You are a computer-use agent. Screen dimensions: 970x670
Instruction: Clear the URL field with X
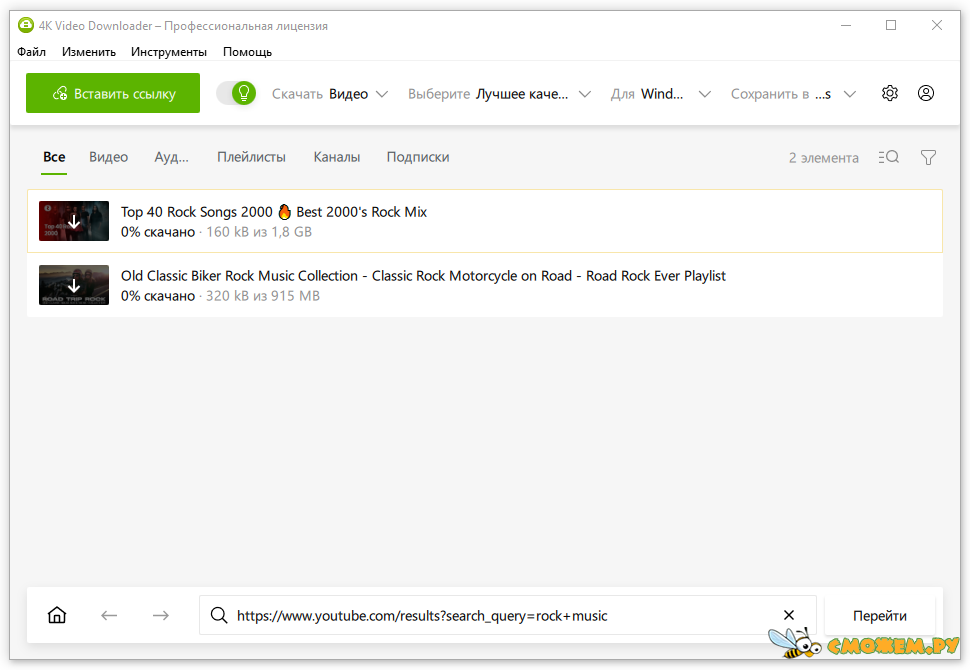click(789, 615)
